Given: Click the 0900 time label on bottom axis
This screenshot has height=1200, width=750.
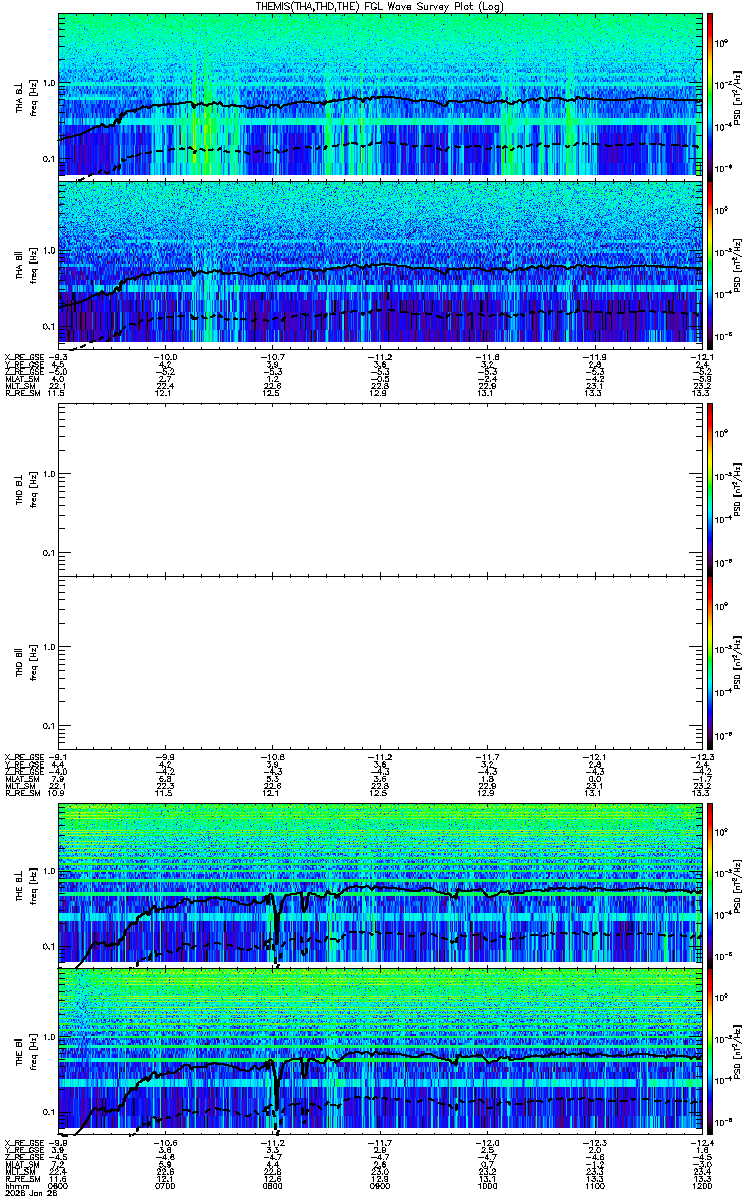Looking at the screenshot, I should pyautogui.click(x=380, y=1185).
